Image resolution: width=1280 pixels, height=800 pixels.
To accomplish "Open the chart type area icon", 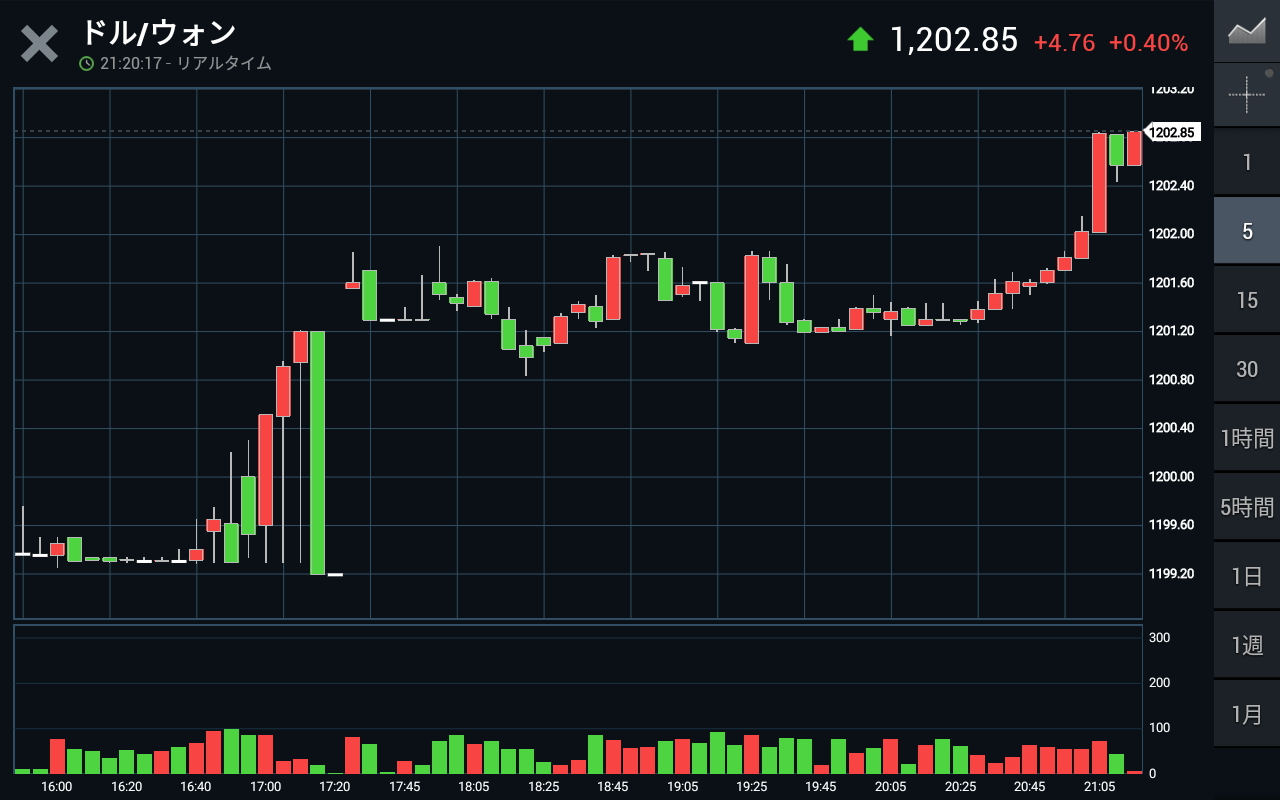I will tap(1246, 31).
